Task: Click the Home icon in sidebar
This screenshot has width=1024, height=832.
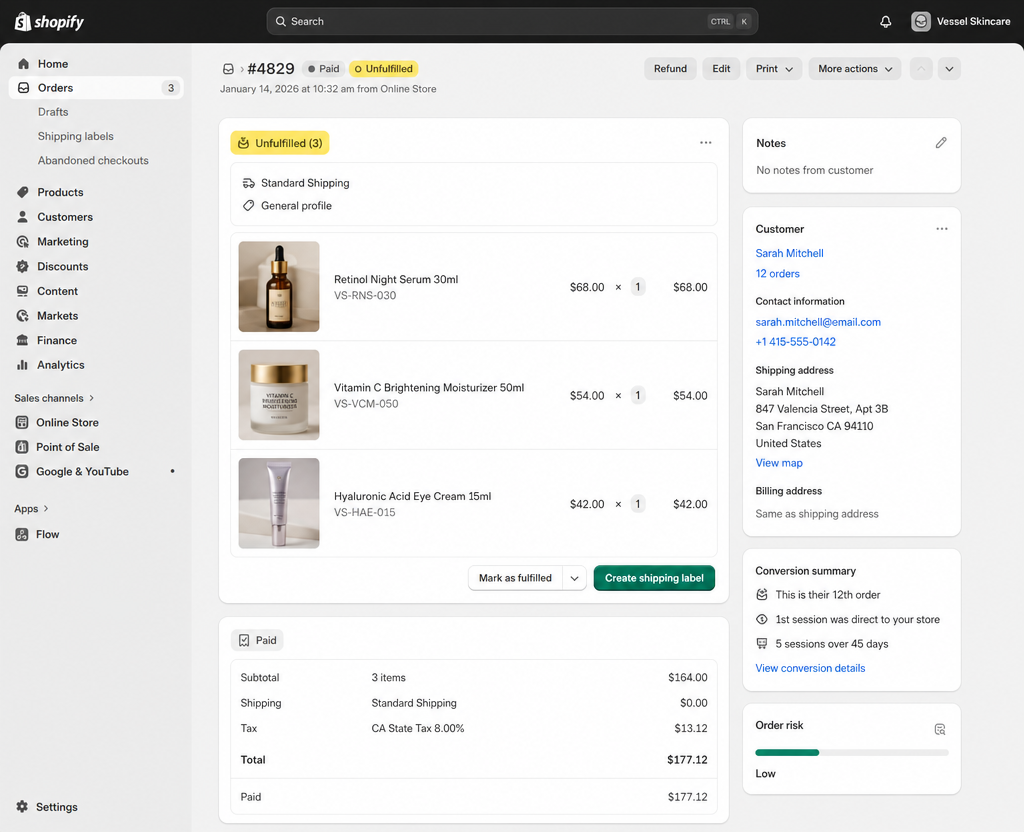Action: 24,63
